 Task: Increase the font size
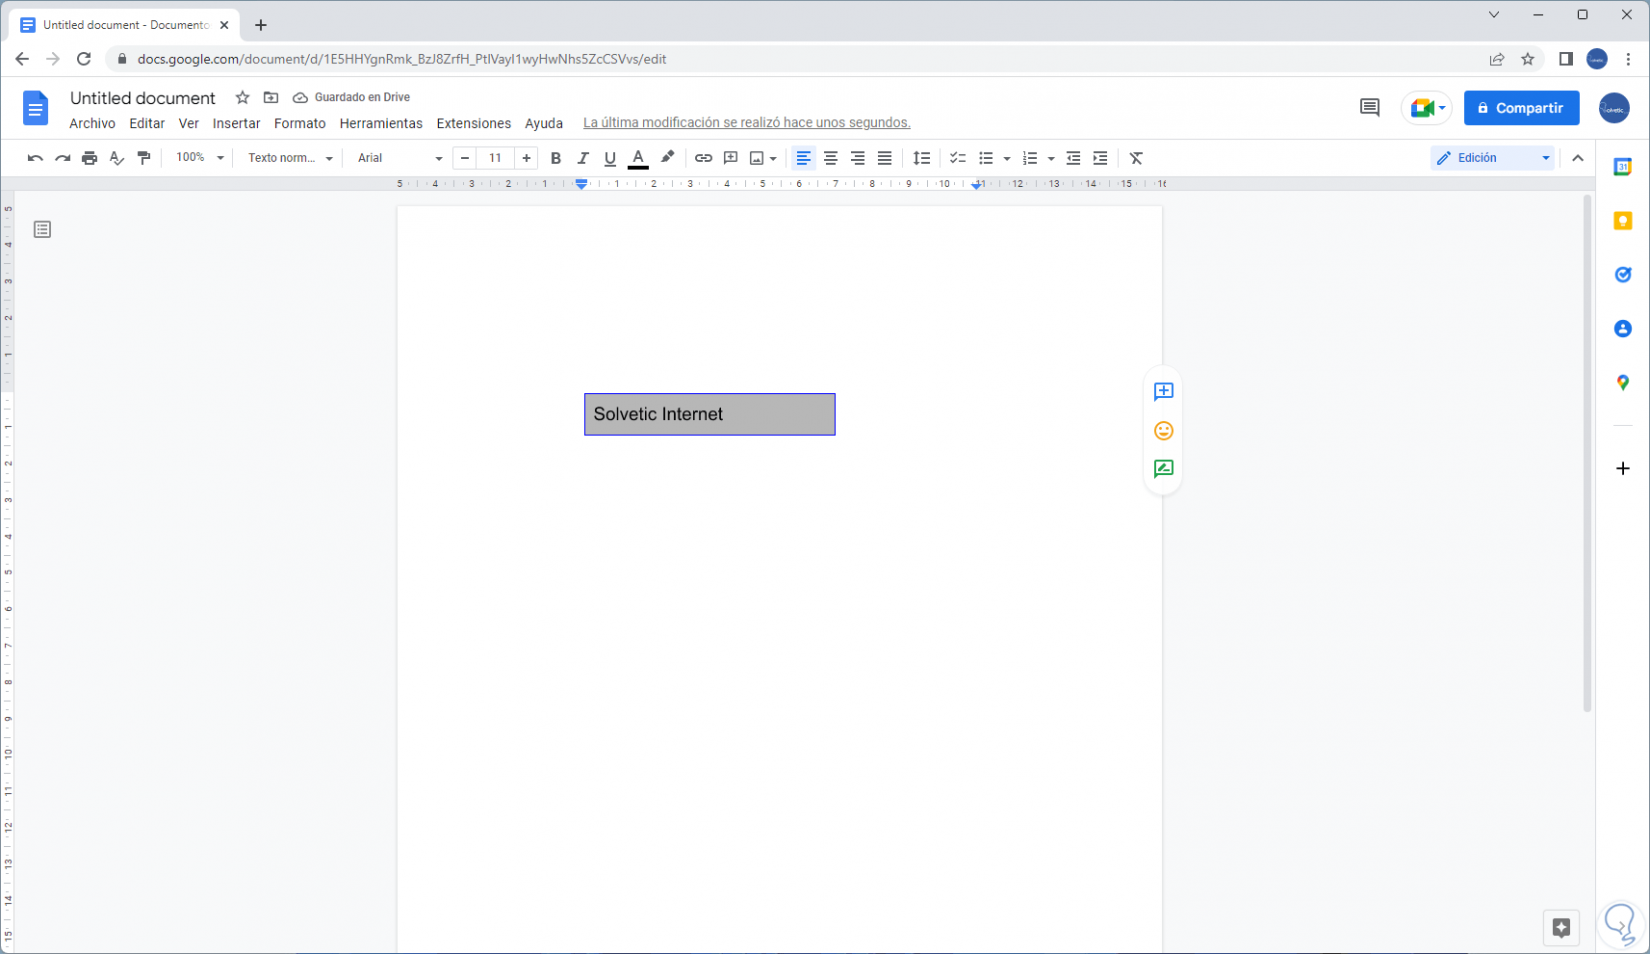(526, 158)
